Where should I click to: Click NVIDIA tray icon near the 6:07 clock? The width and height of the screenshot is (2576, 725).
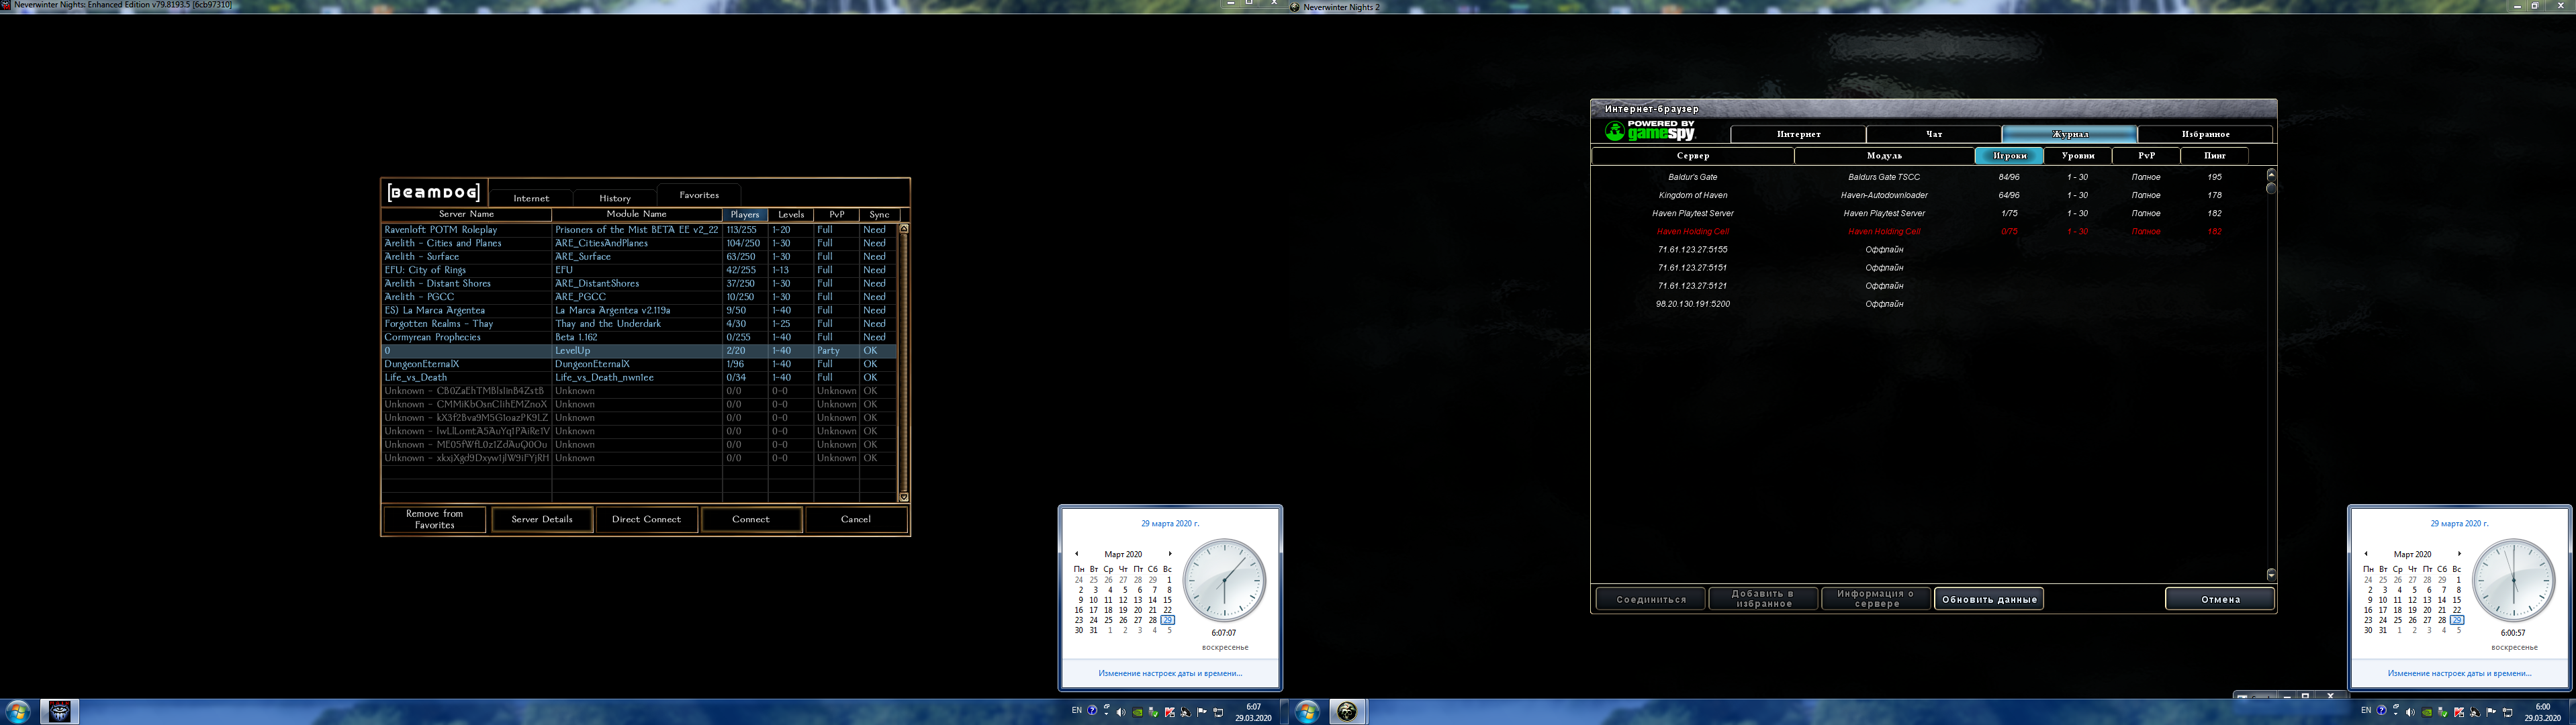coord(1138,713)
